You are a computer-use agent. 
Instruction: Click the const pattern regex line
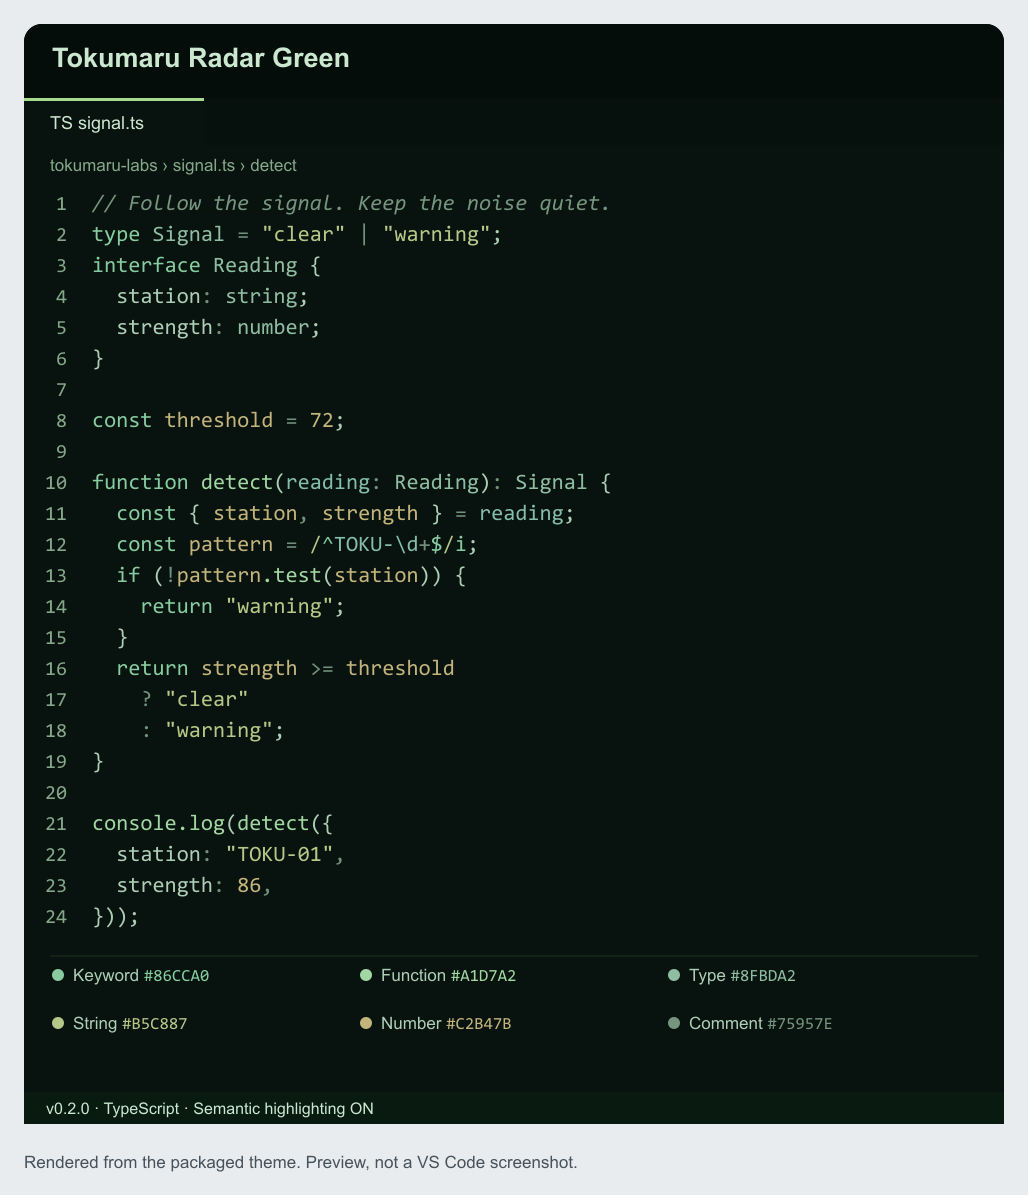point(297,545)
